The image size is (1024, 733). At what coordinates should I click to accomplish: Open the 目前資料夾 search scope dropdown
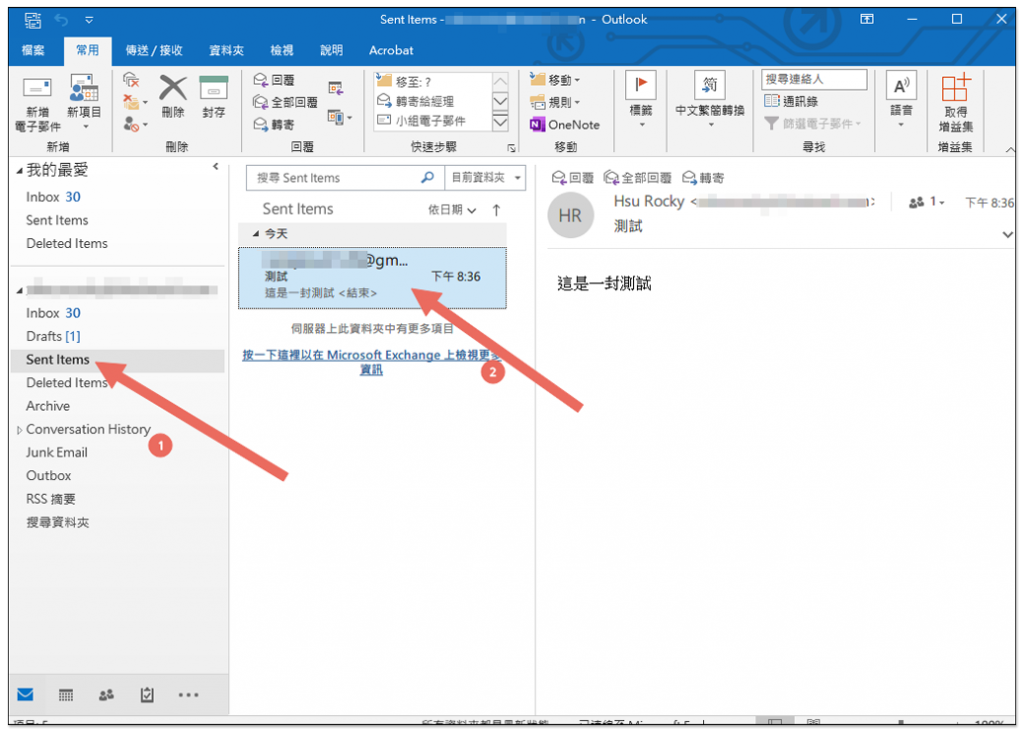[x=486, y=177]
